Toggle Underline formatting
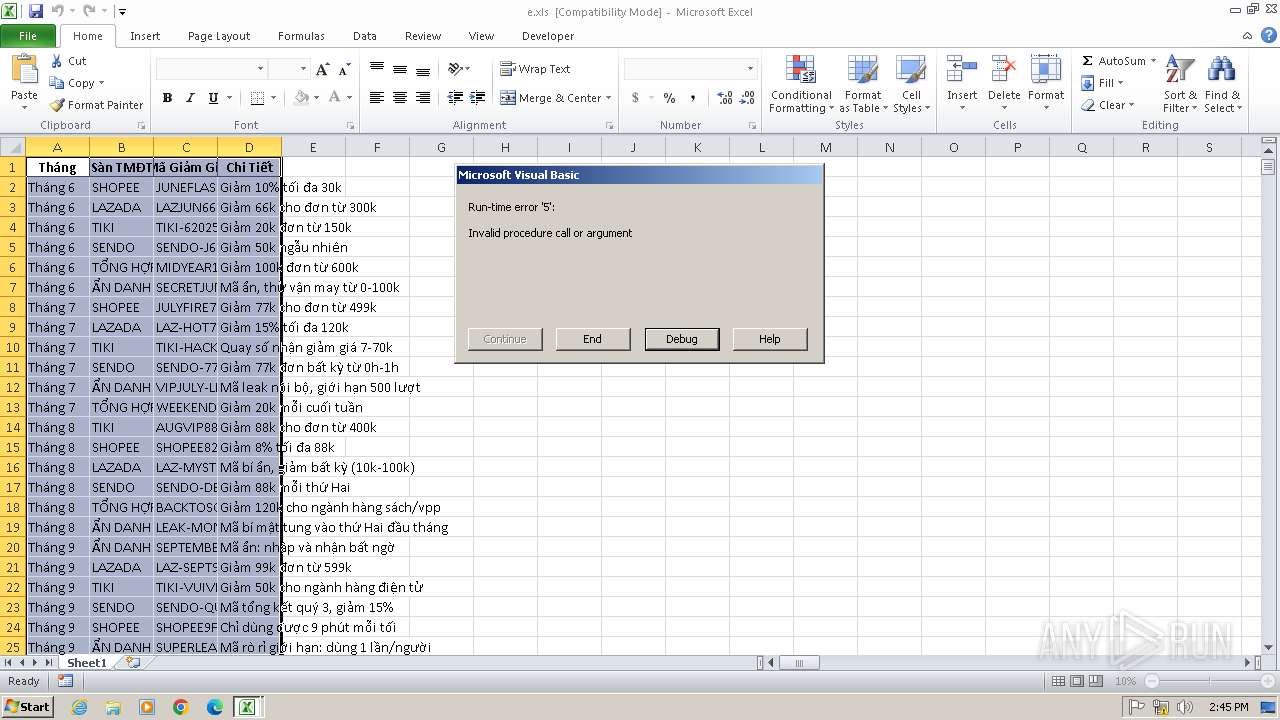1280x720 pixels. tap(213, 98)
